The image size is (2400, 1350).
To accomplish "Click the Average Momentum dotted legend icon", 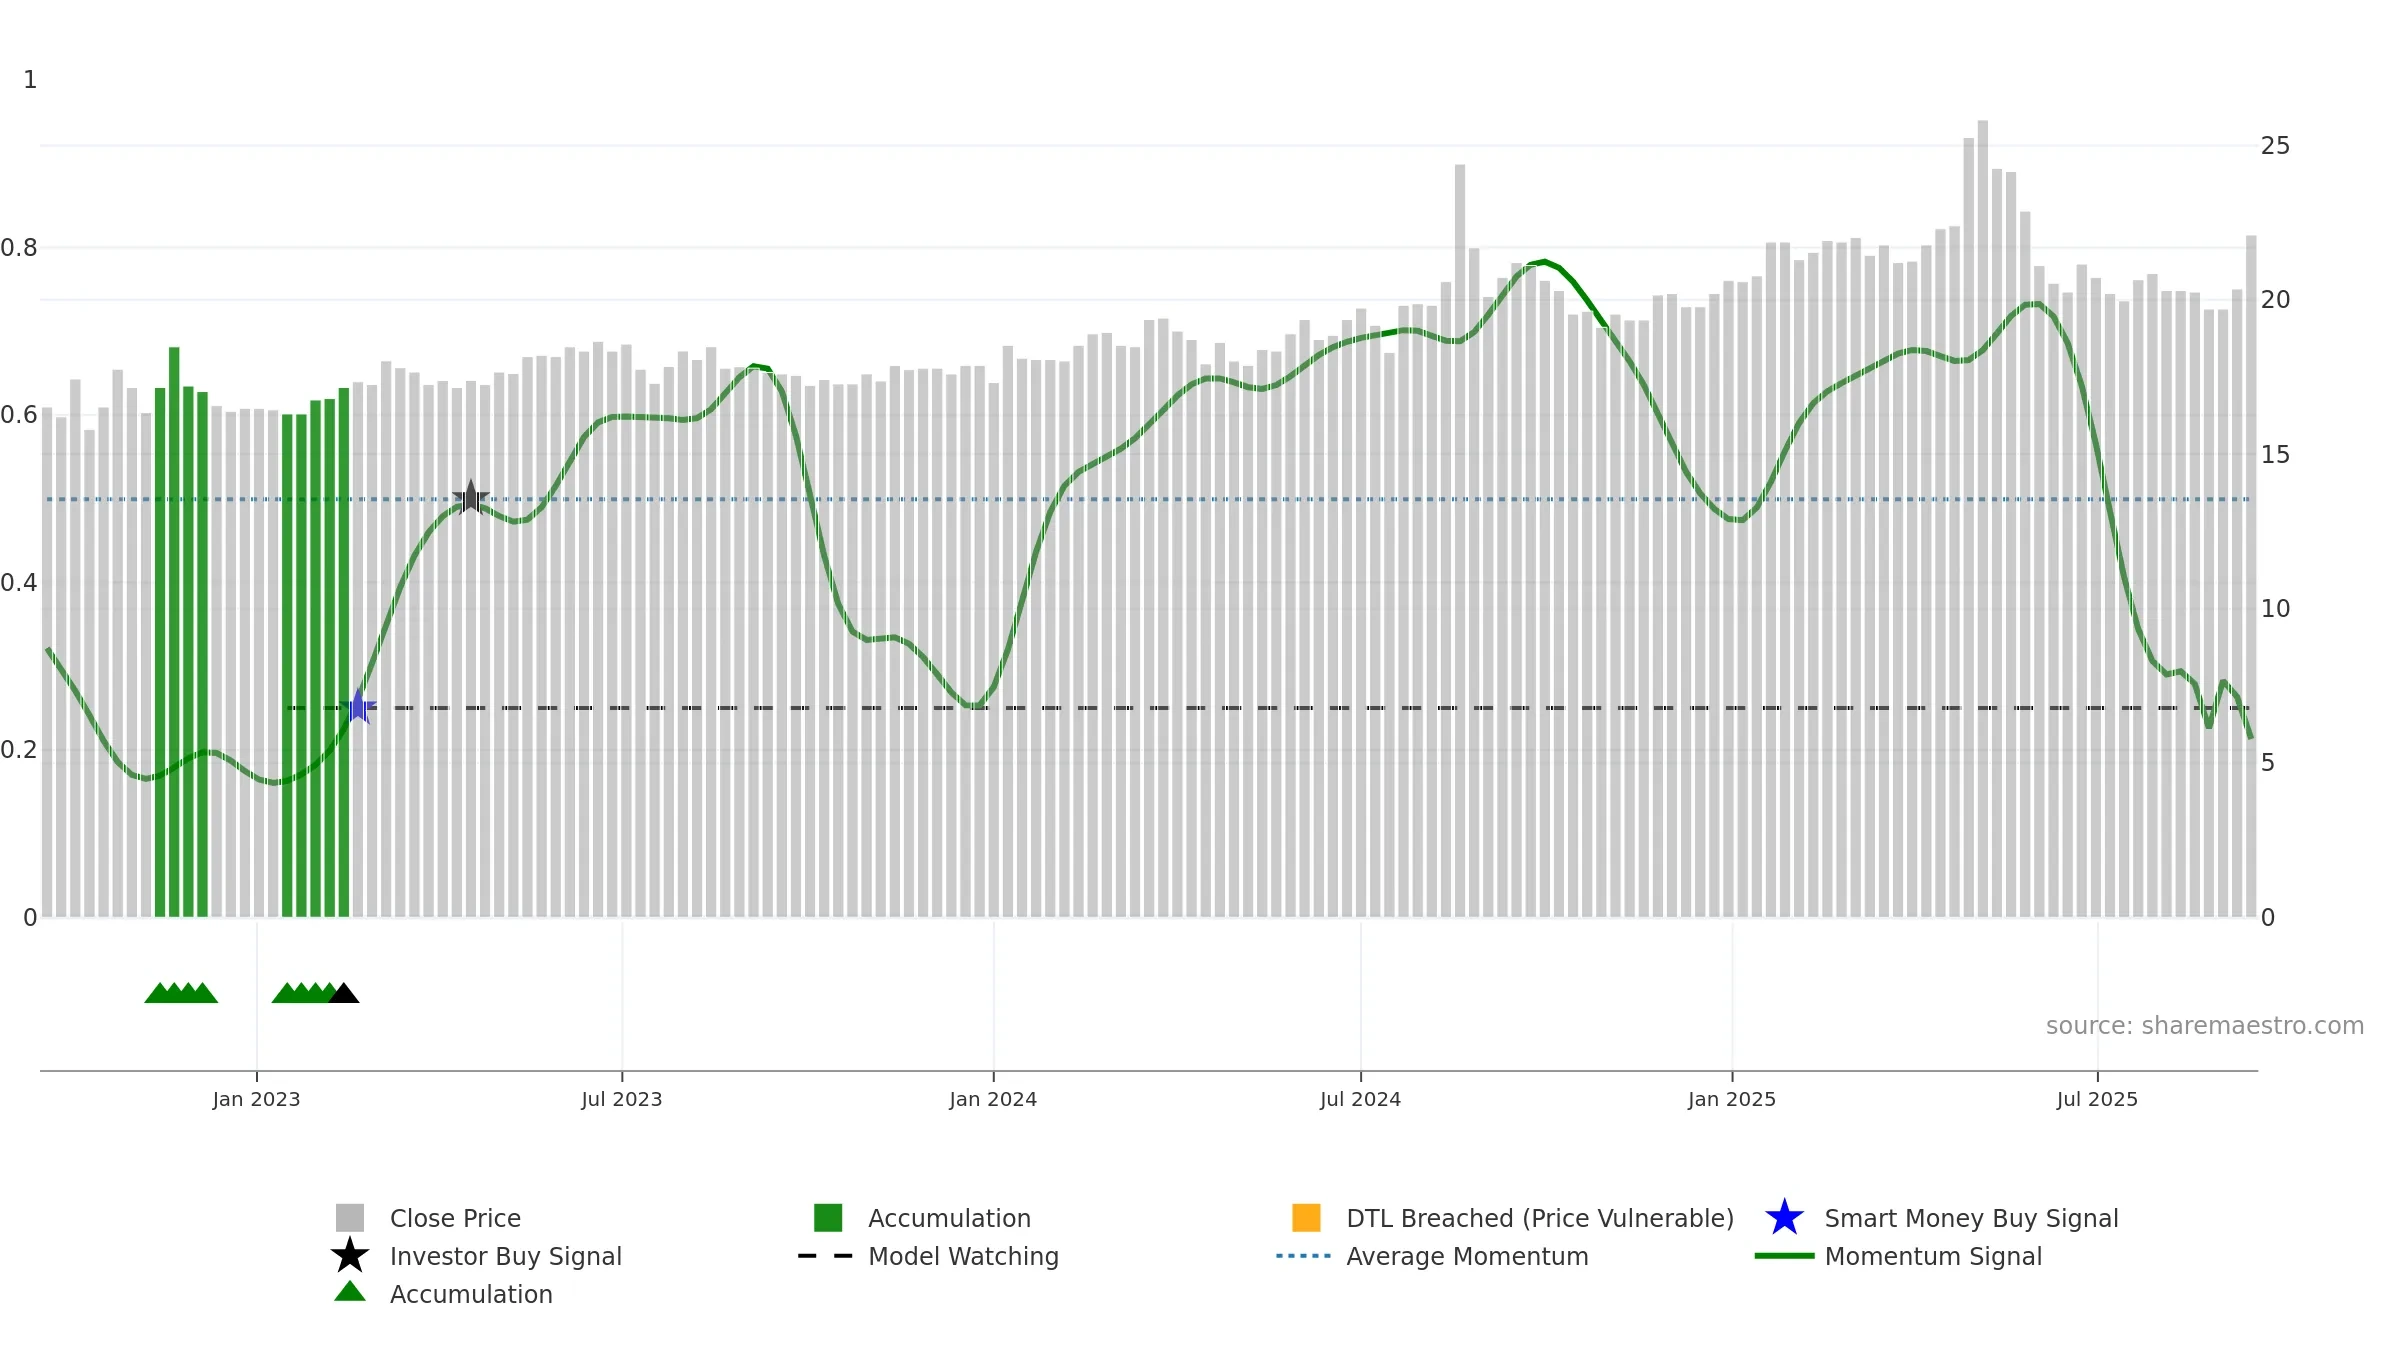I will pos(1304,1256).
